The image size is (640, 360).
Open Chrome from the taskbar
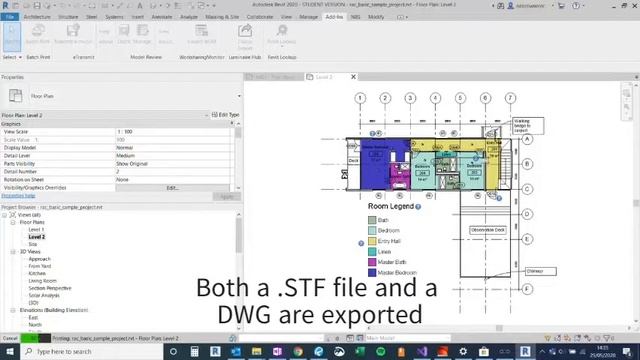click(298, 351)
